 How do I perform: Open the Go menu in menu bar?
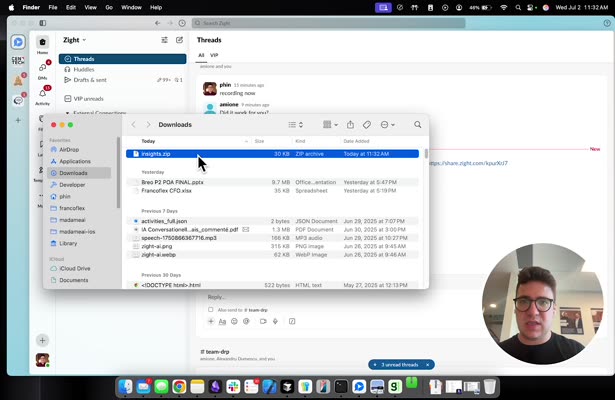(x=109, y=7)
